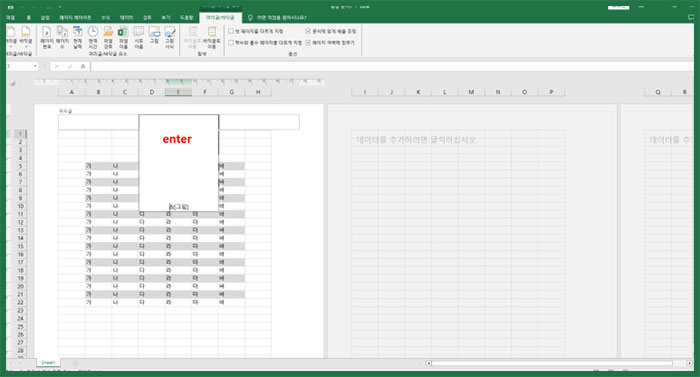
Task: Select column E header
Action: [178, 92]
